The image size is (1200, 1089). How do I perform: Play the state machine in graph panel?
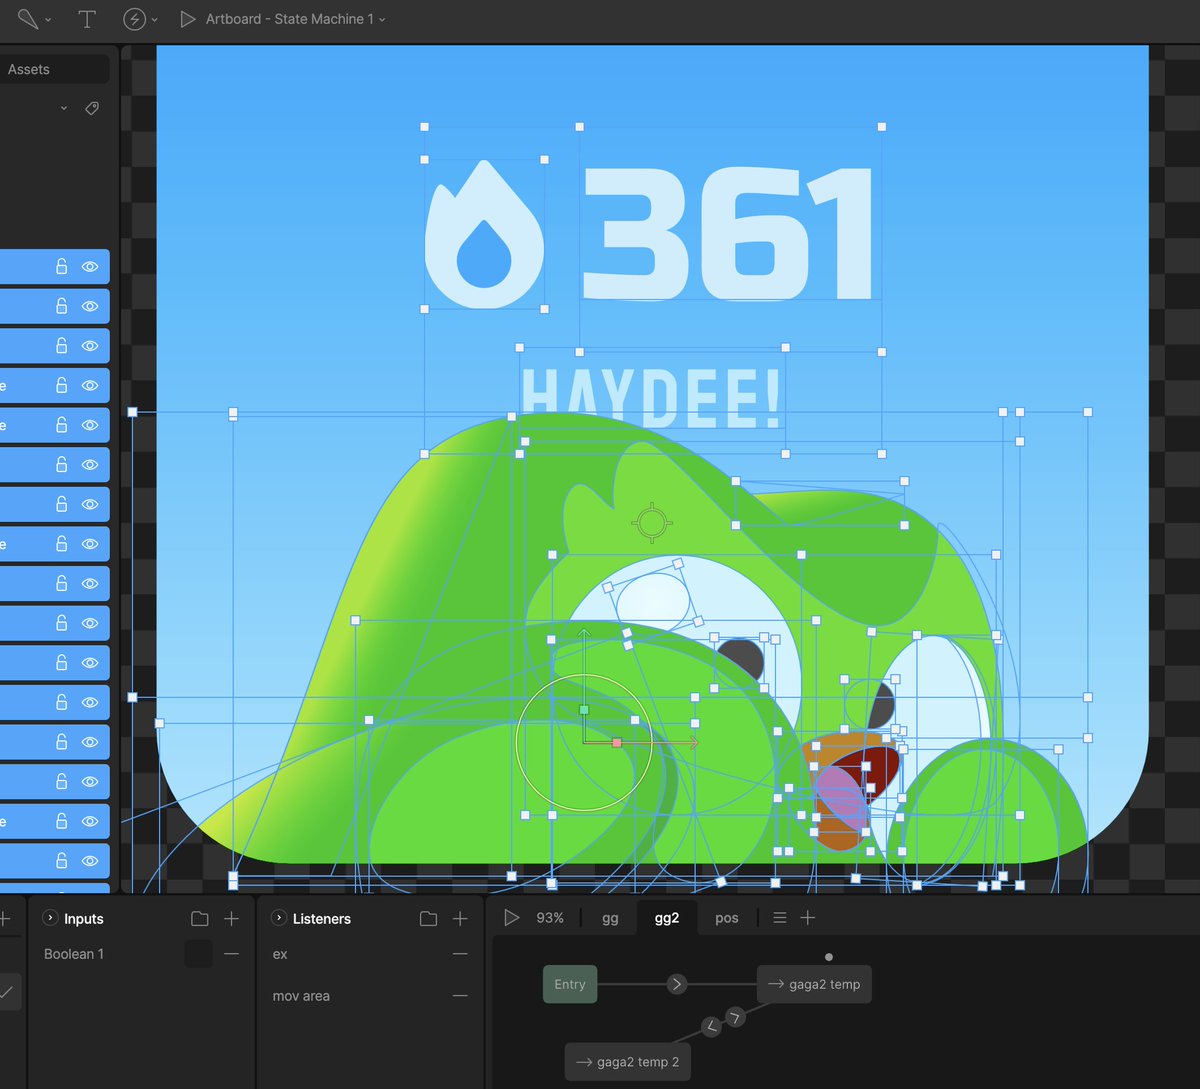tap(512, 917)
